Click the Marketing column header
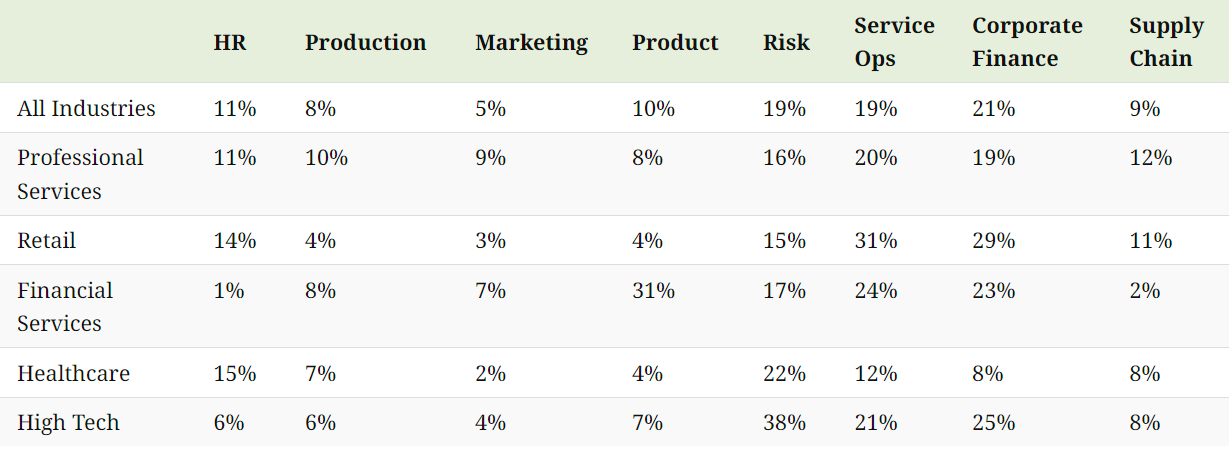The height and width of the screenshot is (455, 1231). [x=531, y=43]
